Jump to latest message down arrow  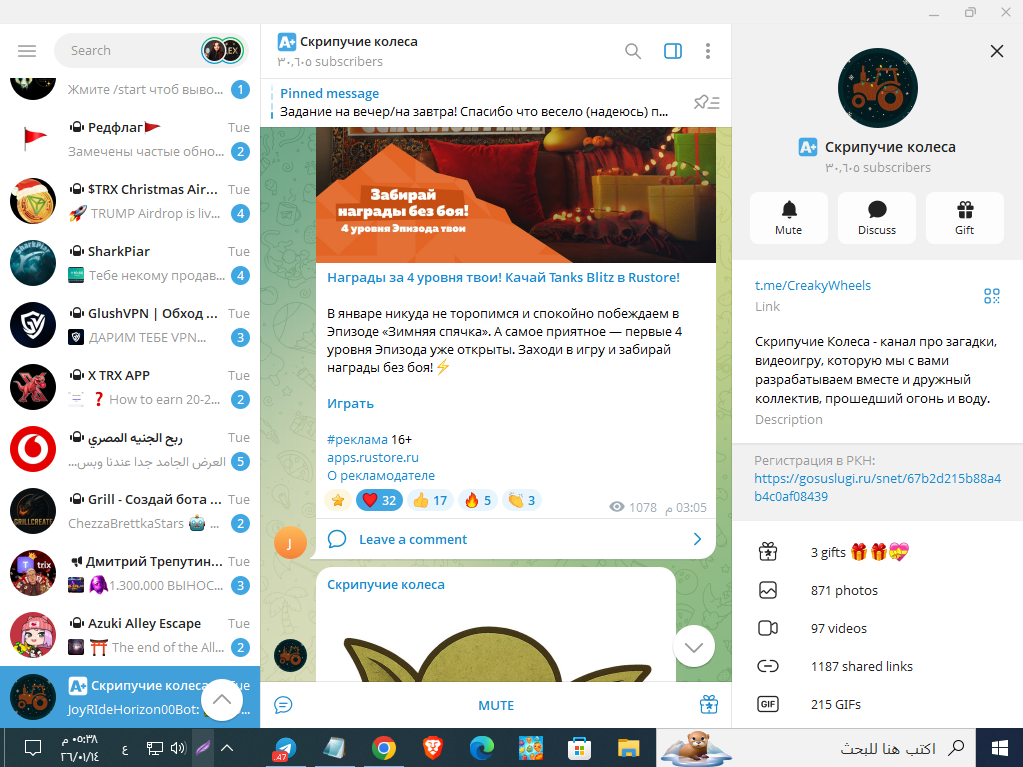point(694,646)
